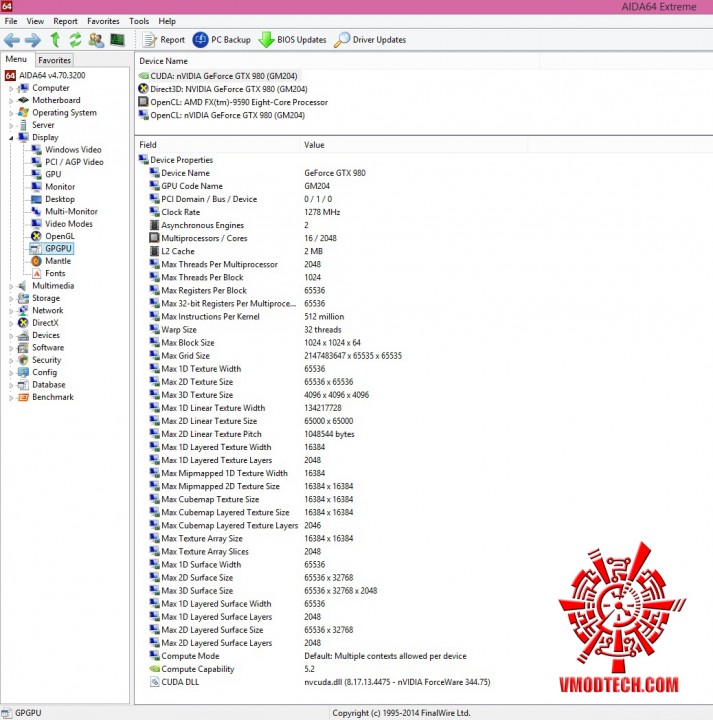Image resolution: width=713 pixels, height=720 pixels.
Task: Click the Software icon in tree
Action: 23,348
